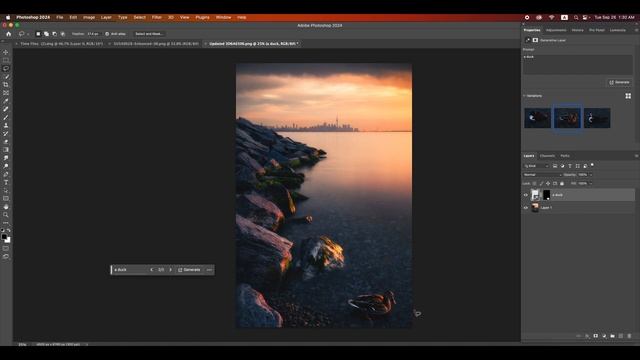Choose Subtract from Selection mode
Screen dimensions: 640x360
(54, 34)
